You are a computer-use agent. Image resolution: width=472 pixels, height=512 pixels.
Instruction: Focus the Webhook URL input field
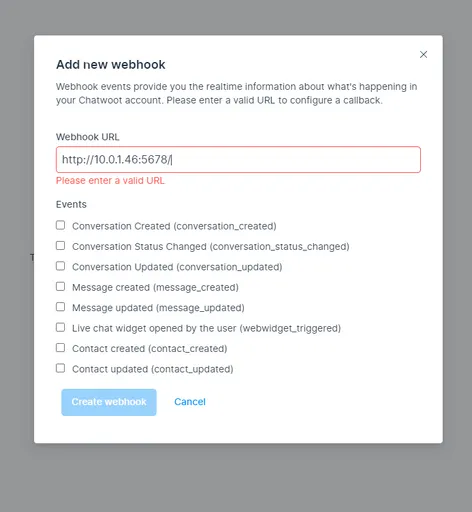coord(238,159)
